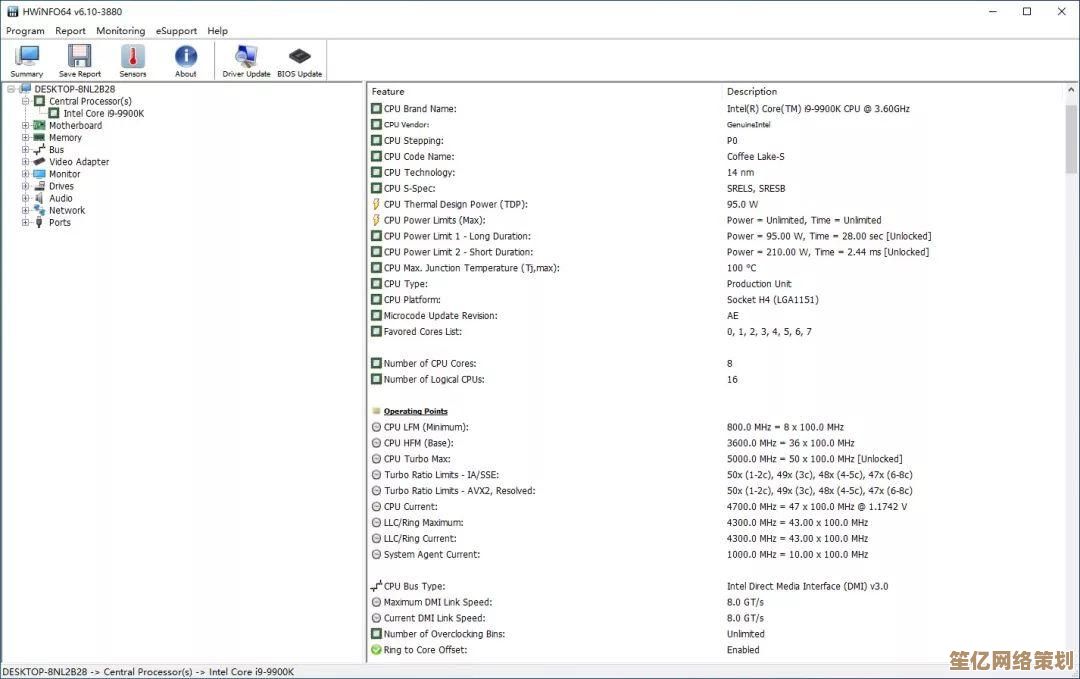Select Video Adapter in the tree
Viewport: 1080px width, 679px height.
click(79, 162)
